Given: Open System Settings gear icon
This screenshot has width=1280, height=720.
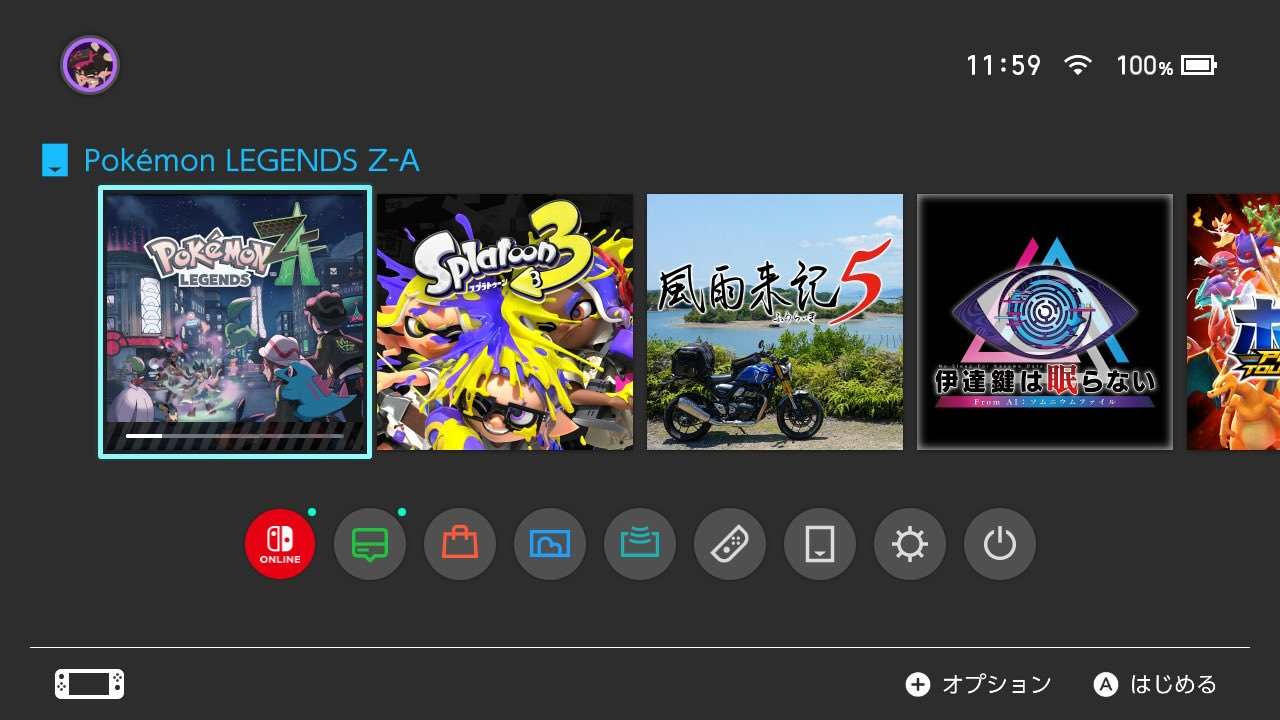Looking at the screenshot, I should point(910,544).
